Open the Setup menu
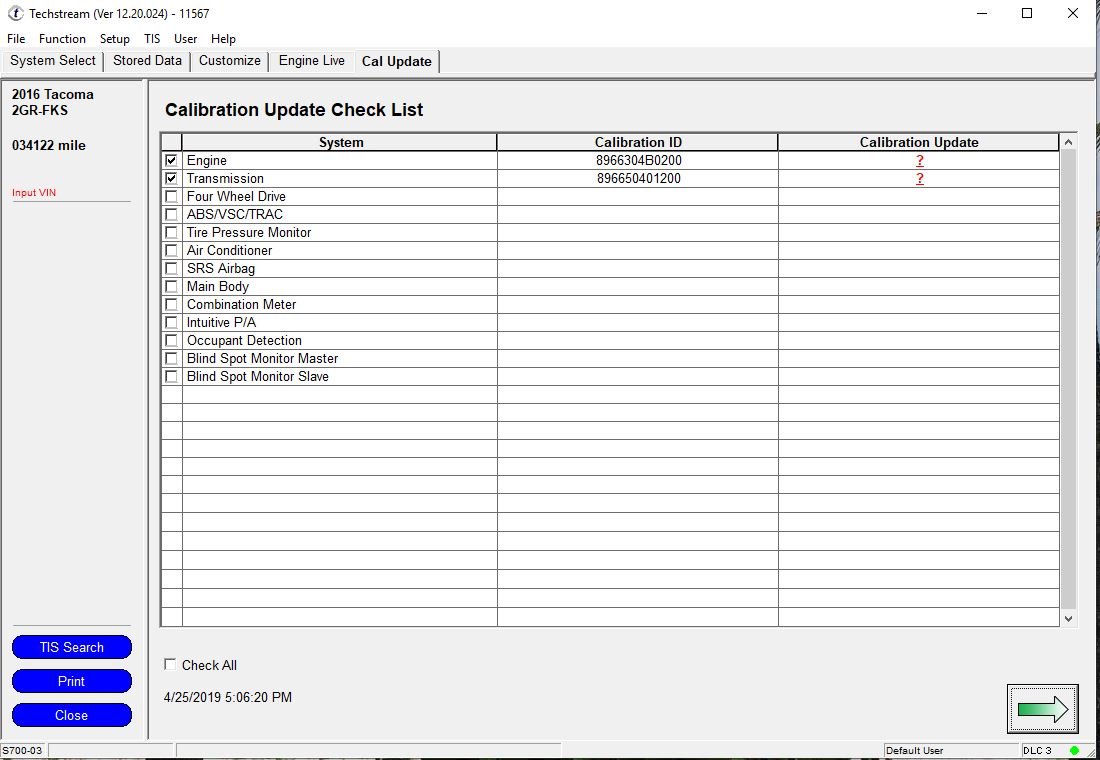Screen dimensions: 1100x760 pyautogui.click(x=114, y=39)
